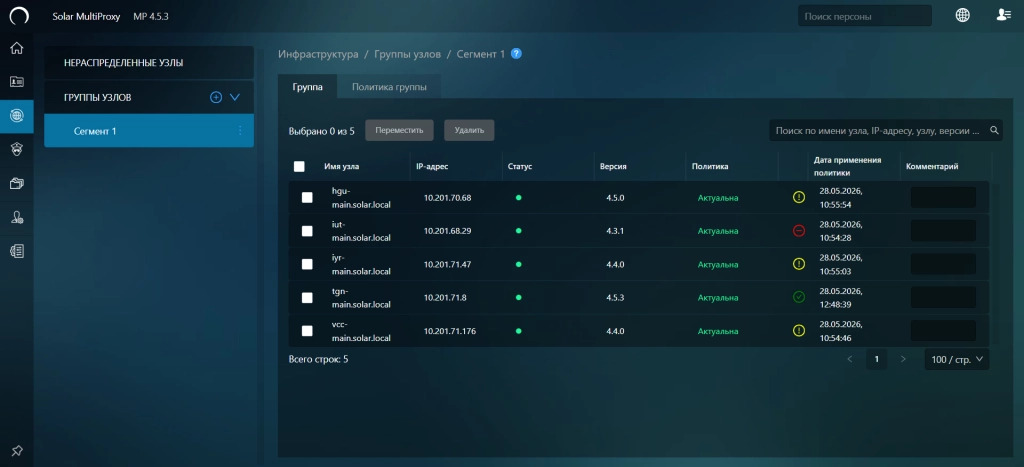Click the iyr-main.solar.local node name
The height and width of the screenshot is (467, 1024).
point(361,264)
